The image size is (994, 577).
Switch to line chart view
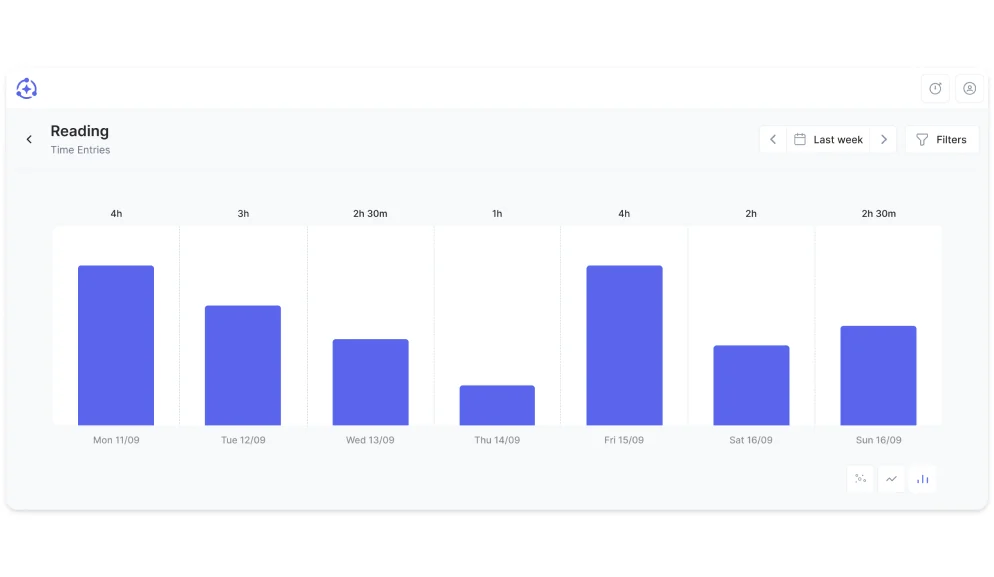click(891, 479)
